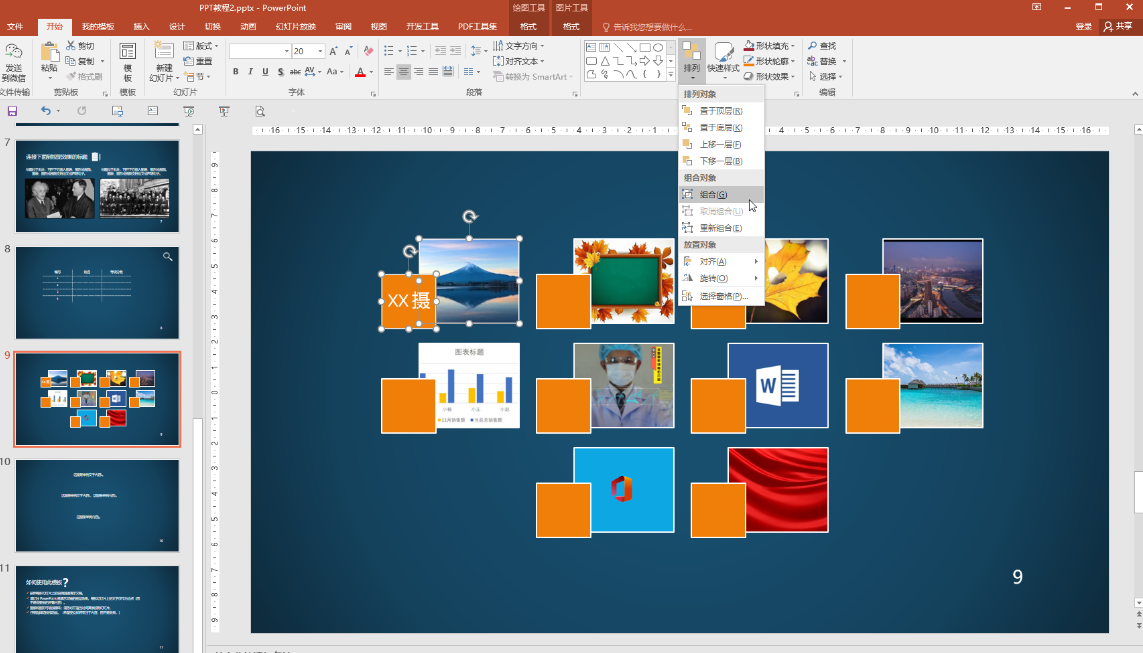Click the Clear Formatting eraser icon
Viewport: 1143px width, 653px height.
coord(368,51)
